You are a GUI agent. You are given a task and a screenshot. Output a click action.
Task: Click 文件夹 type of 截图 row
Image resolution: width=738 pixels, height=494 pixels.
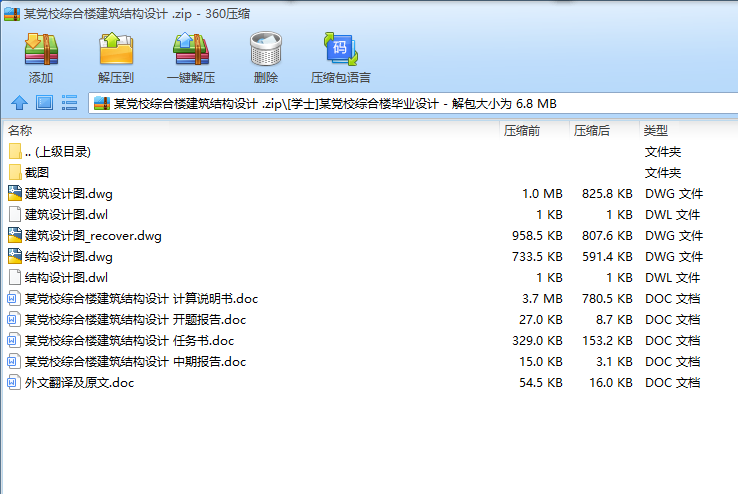663,172
